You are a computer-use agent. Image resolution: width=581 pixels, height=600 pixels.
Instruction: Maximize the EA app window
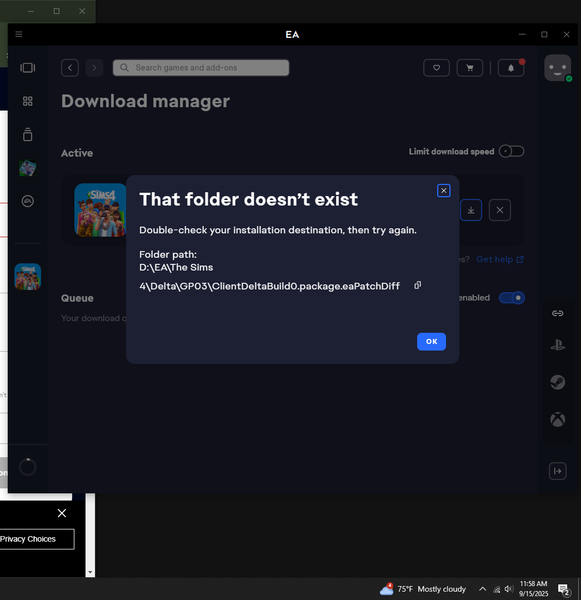point(544,34)
